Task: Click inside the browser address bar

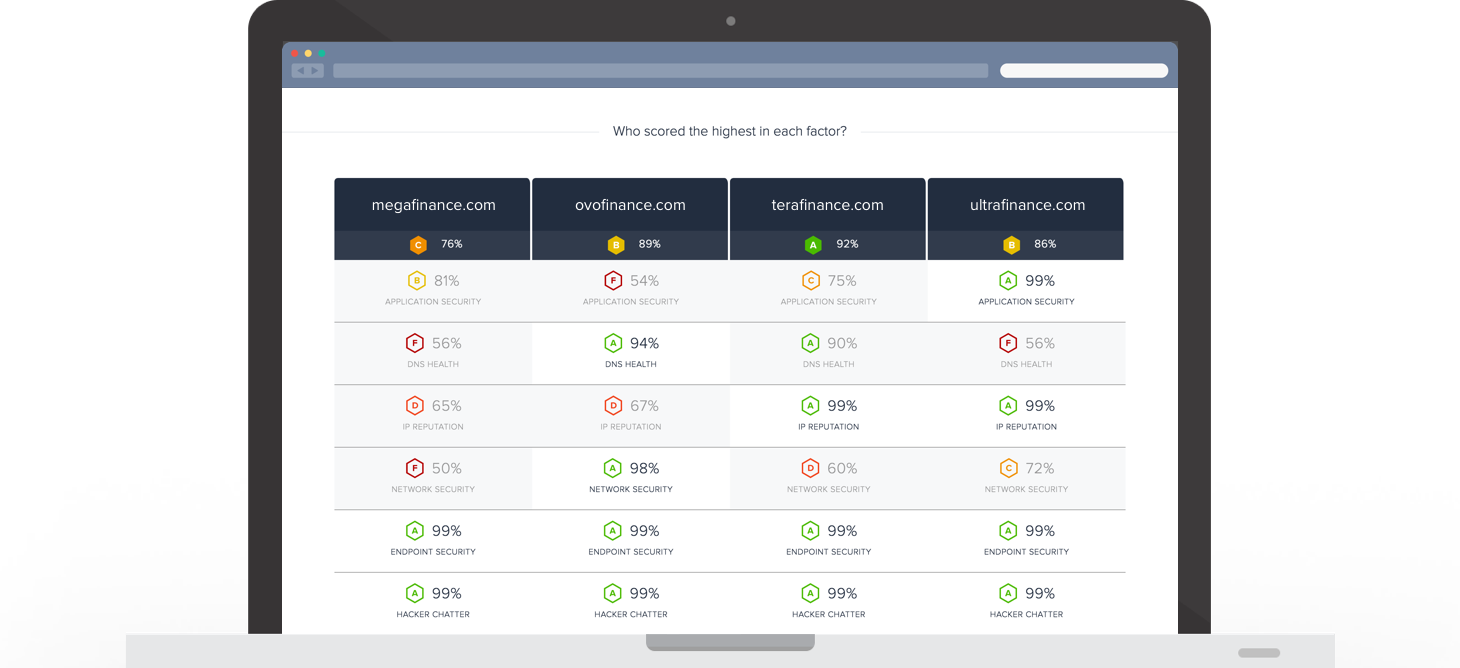Action: click(x=660, y=70)
